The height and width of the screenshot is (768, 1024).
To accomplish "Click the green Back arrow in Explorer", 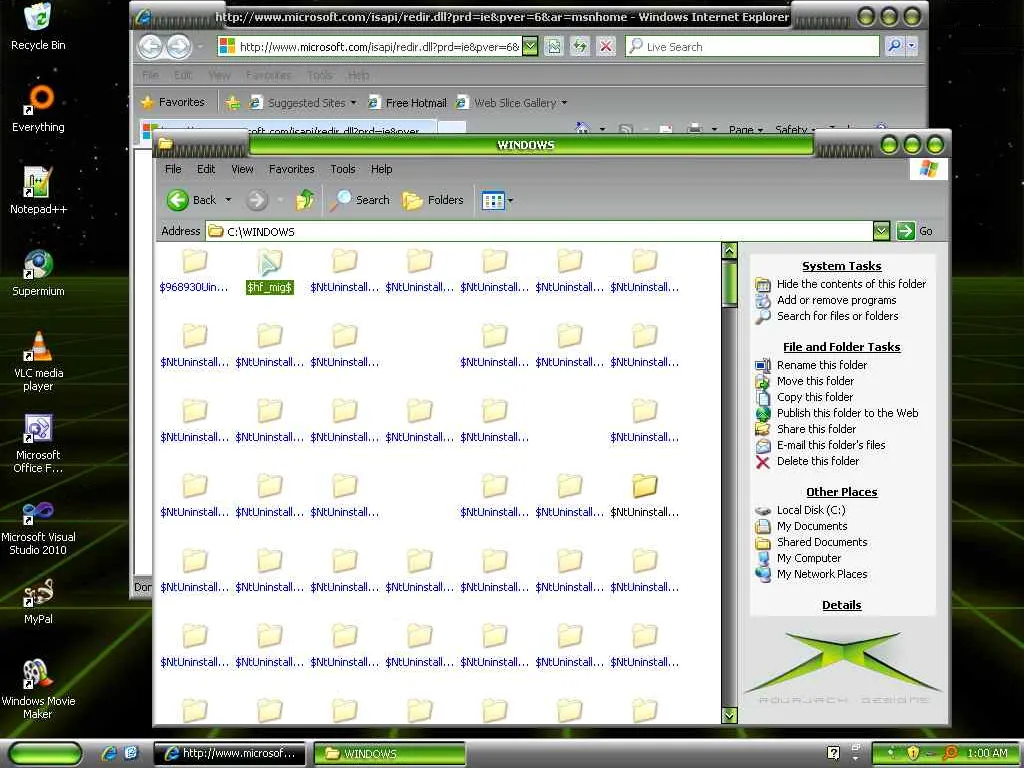I will click(178, 200).
